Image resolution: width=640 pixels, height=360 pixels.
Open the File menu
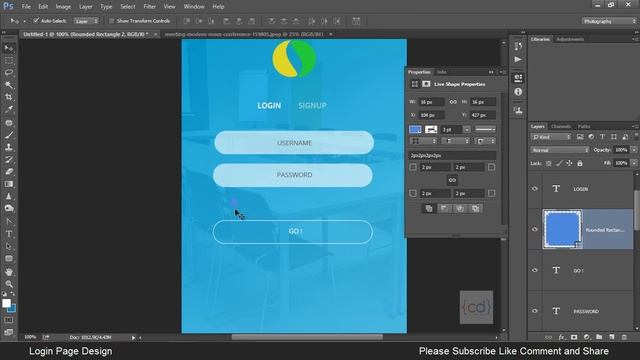26,7
